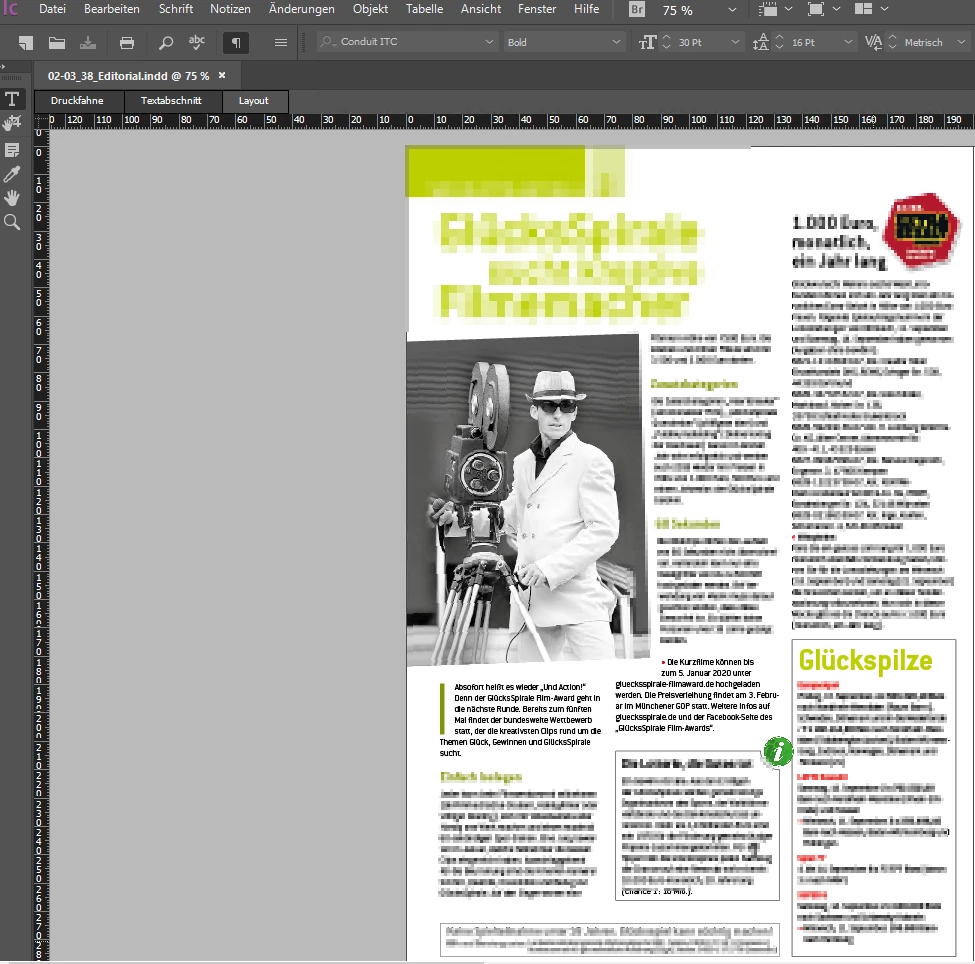This screenshot has width=975, height=964.
Task: Print the document with printer icon
Action: point(127,42)
